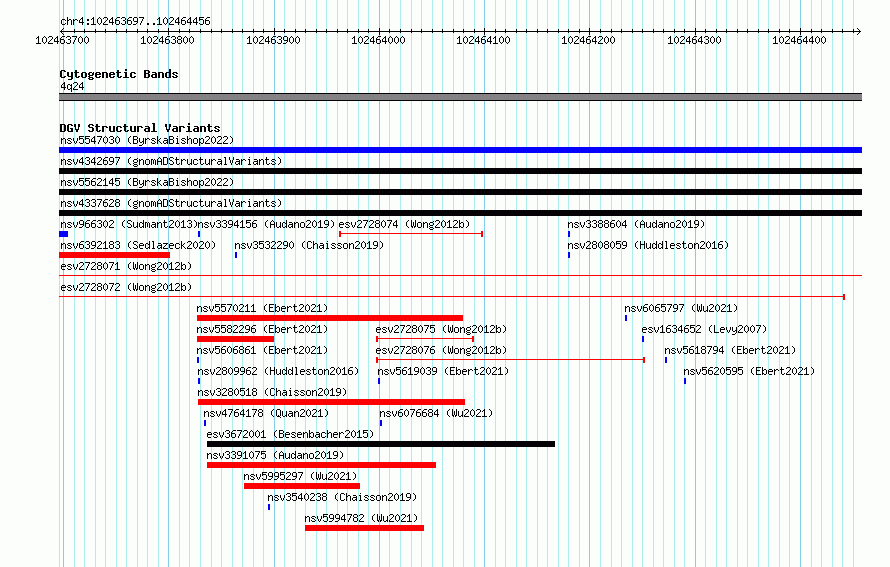Click the Cytogenetic Bands track title
Viewport: 890px width, 567px height.
tap(119, 74)
